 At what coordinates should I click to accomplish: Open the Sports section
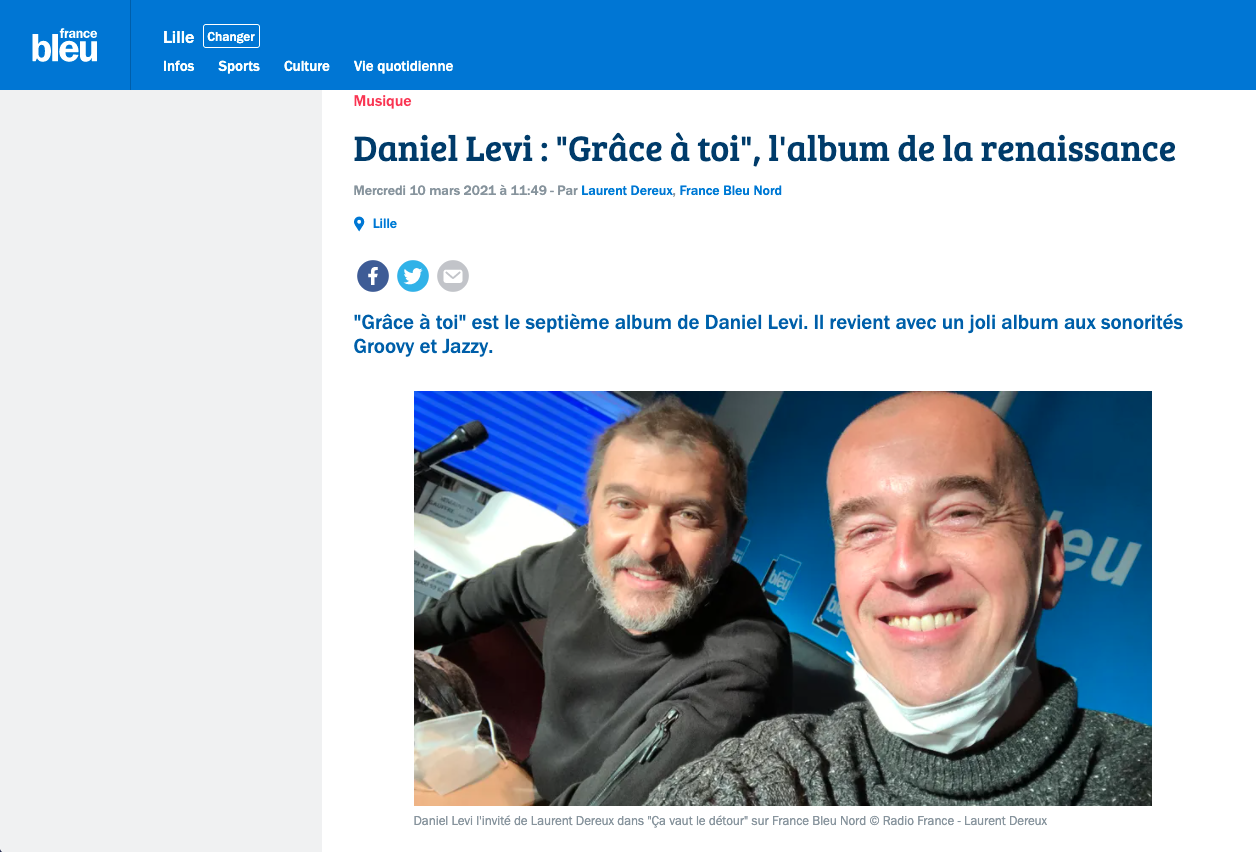pyautogui.click(x=239, y=66)
